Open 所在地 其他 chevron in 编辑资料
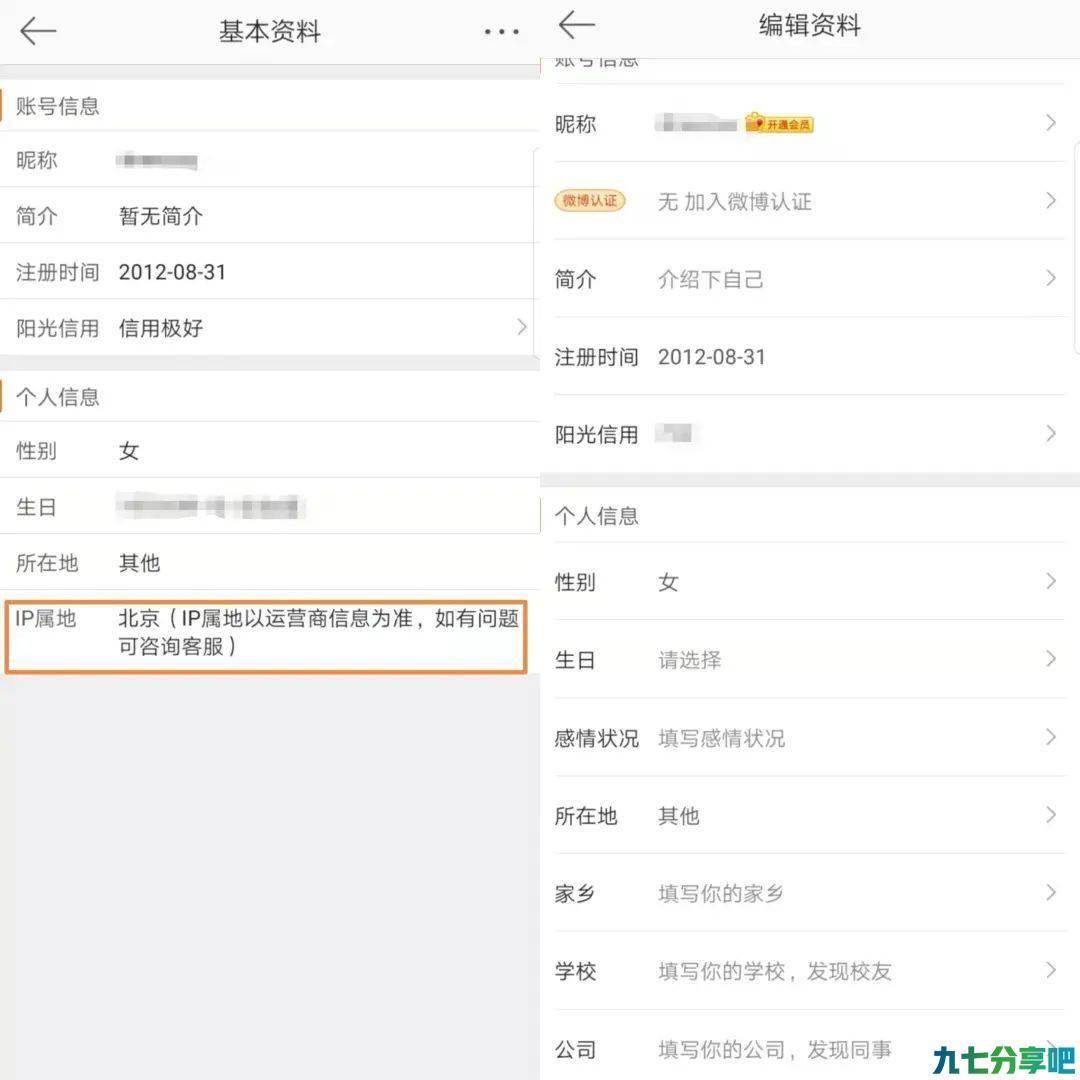The image size is (1080, 1080). (x=1051, y=815)
